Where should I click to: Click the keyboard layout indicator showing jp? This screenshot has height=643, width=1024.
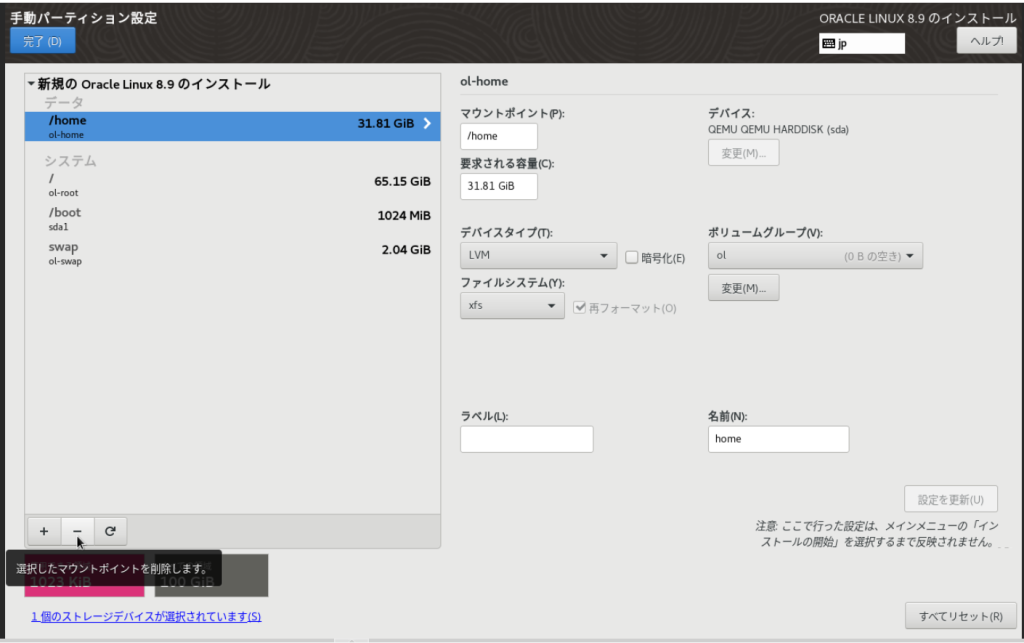(861, 43)
